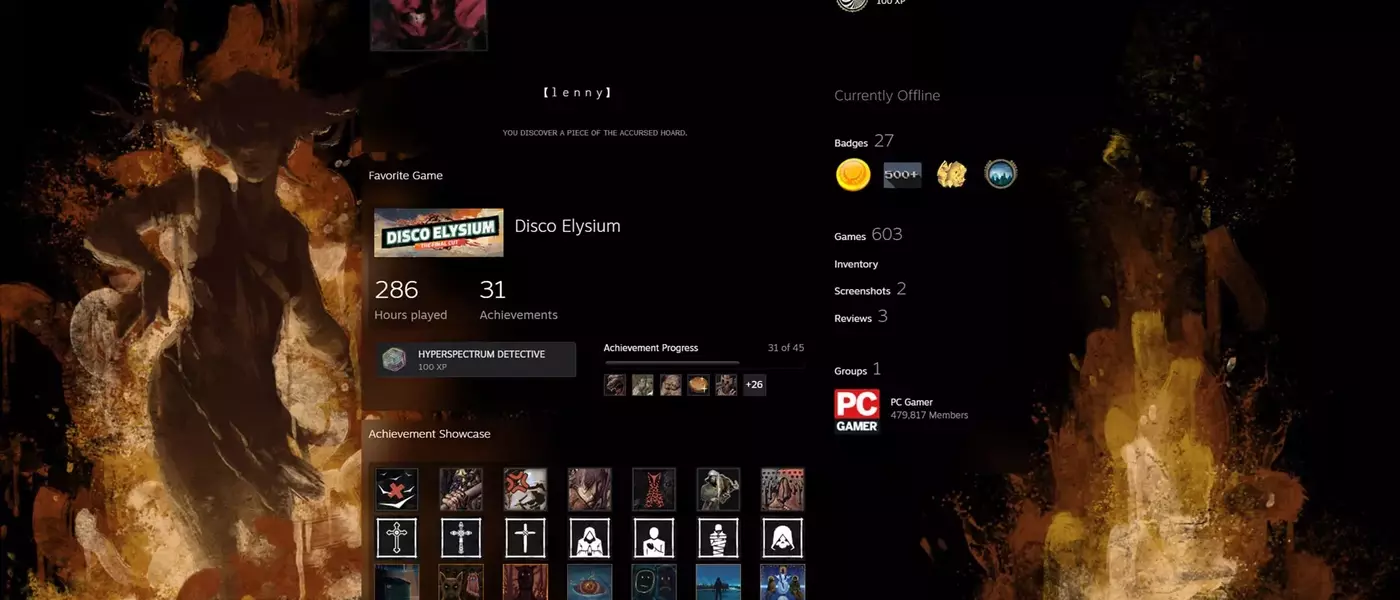Viewport: 1400px width, 600px height.
Task: Click the bound mummy figure achievement icon
Action: click(718, 538)
